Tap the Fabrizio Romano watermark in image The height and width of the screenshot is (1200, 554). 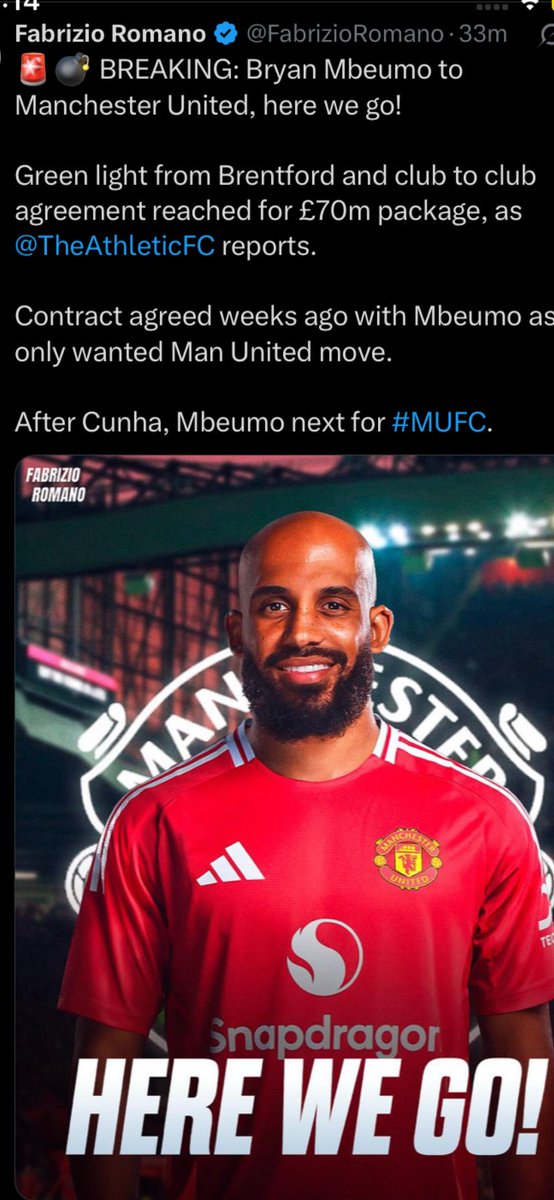click(56, 483)
